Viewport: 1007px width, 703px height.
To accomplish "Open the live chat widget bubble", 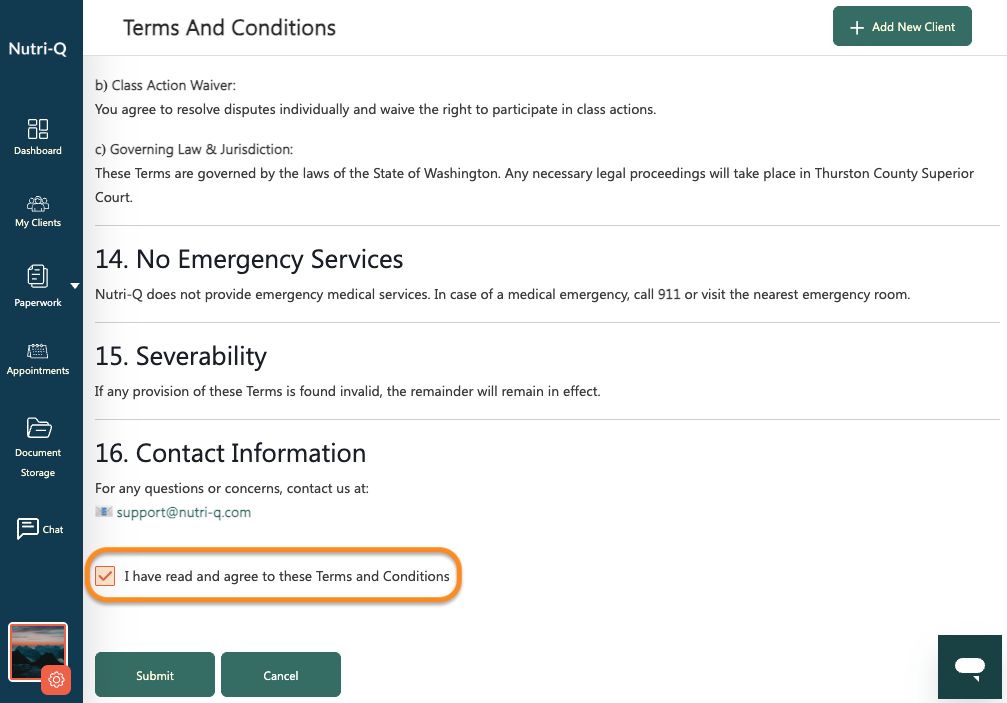I will point(970,667).
